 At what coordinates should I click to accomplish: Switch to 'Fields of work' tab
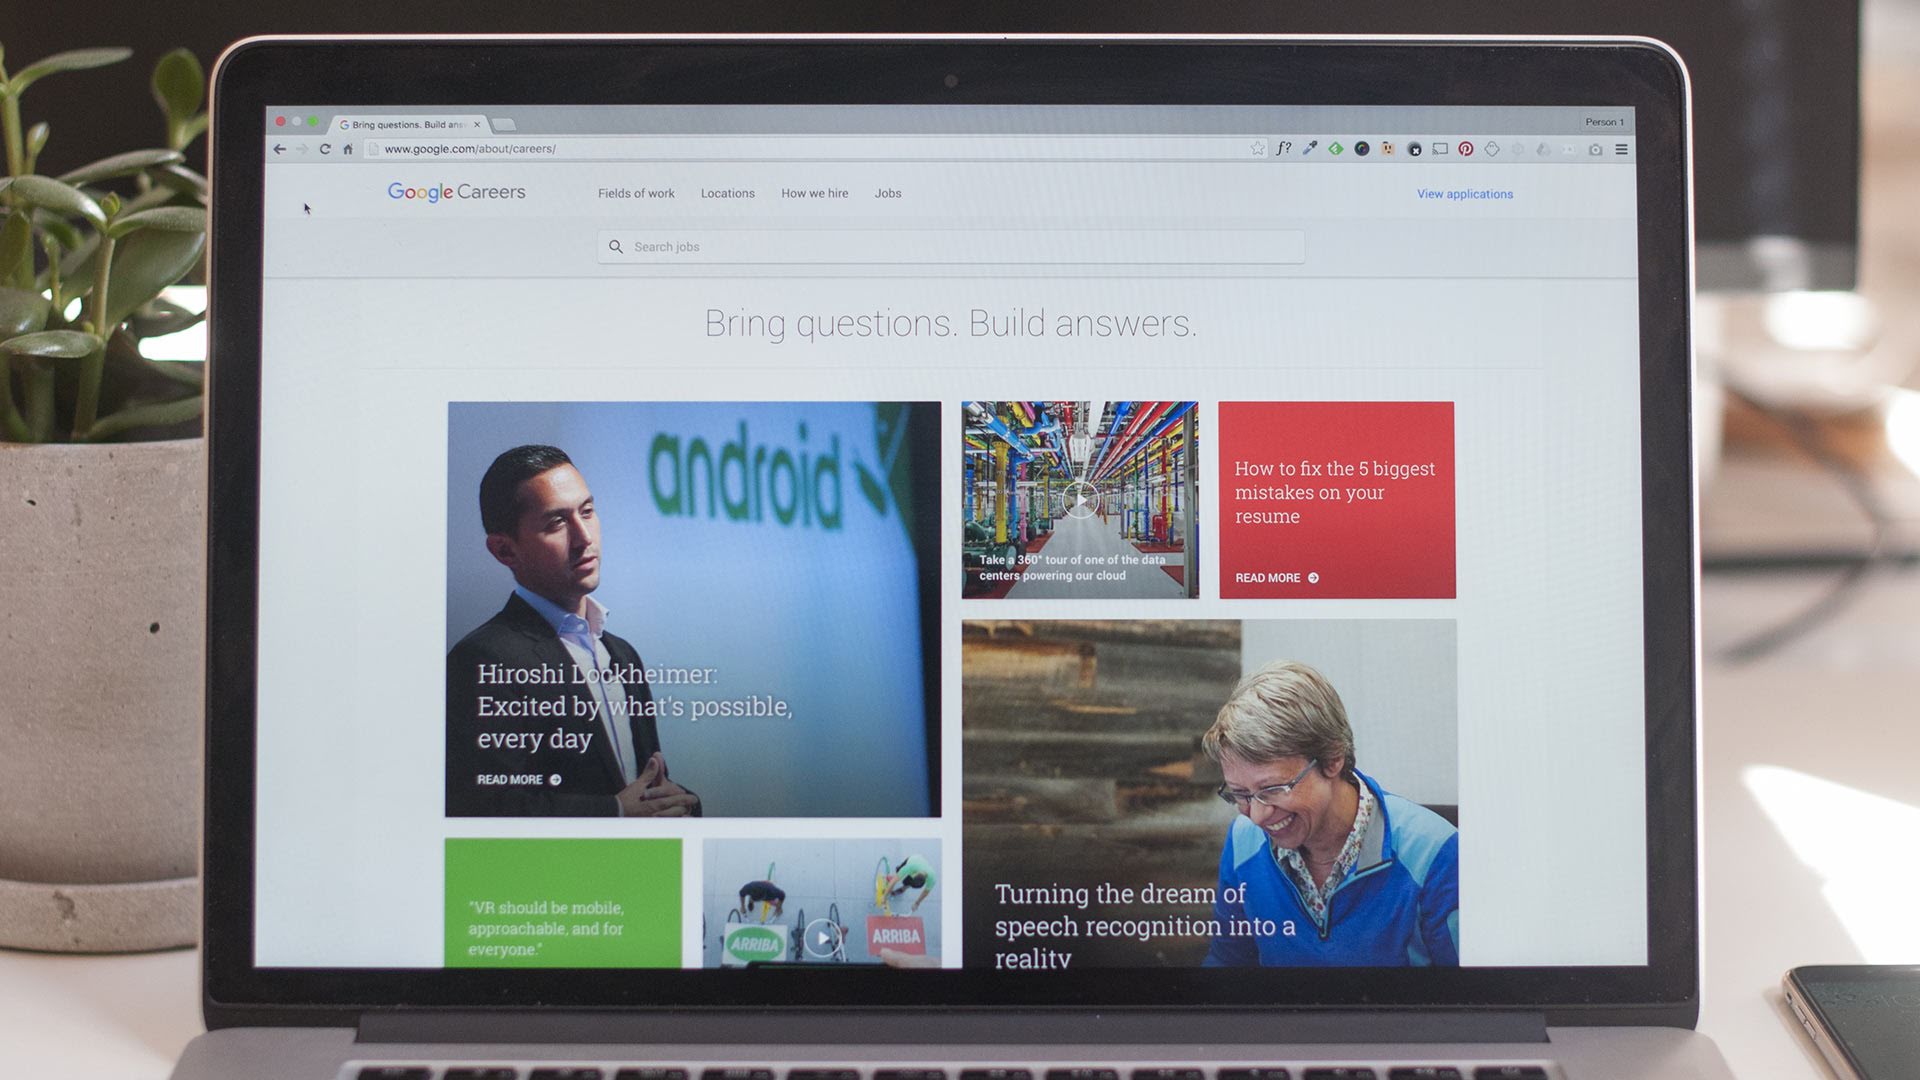[636, 193]
